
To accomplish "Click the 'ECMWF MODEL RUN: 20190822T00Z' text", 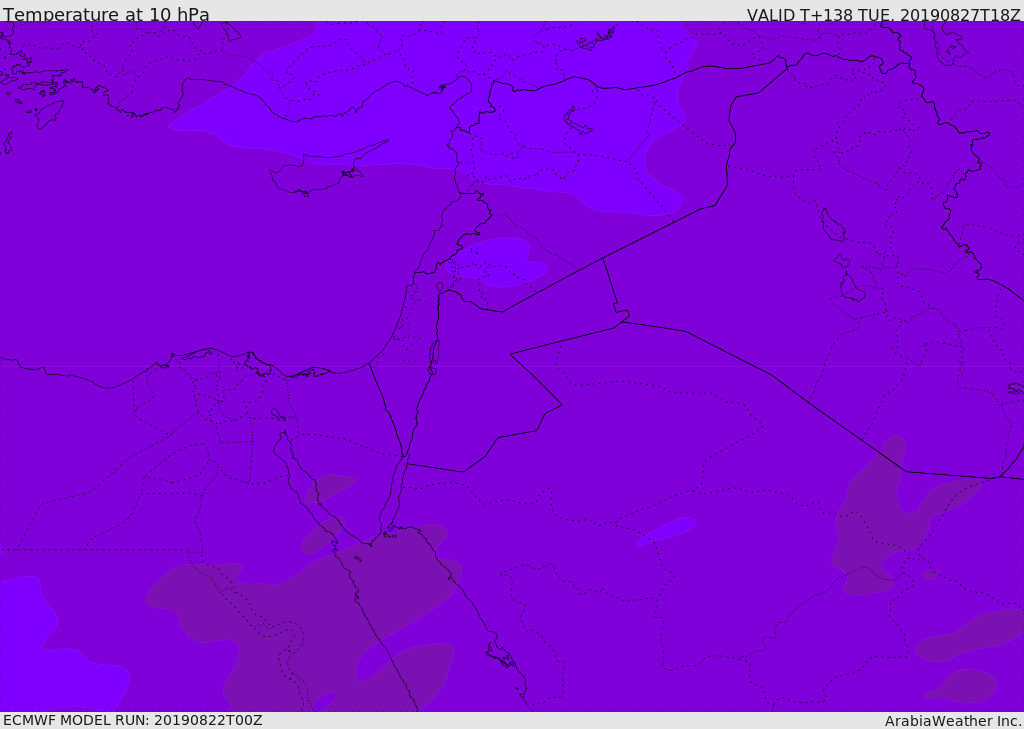I will 133,720.
